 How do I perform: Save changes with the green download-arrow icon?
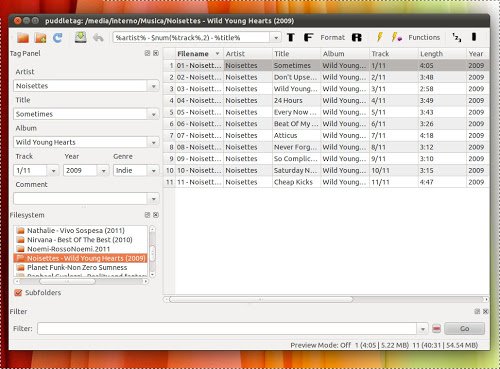click(80, 37)
